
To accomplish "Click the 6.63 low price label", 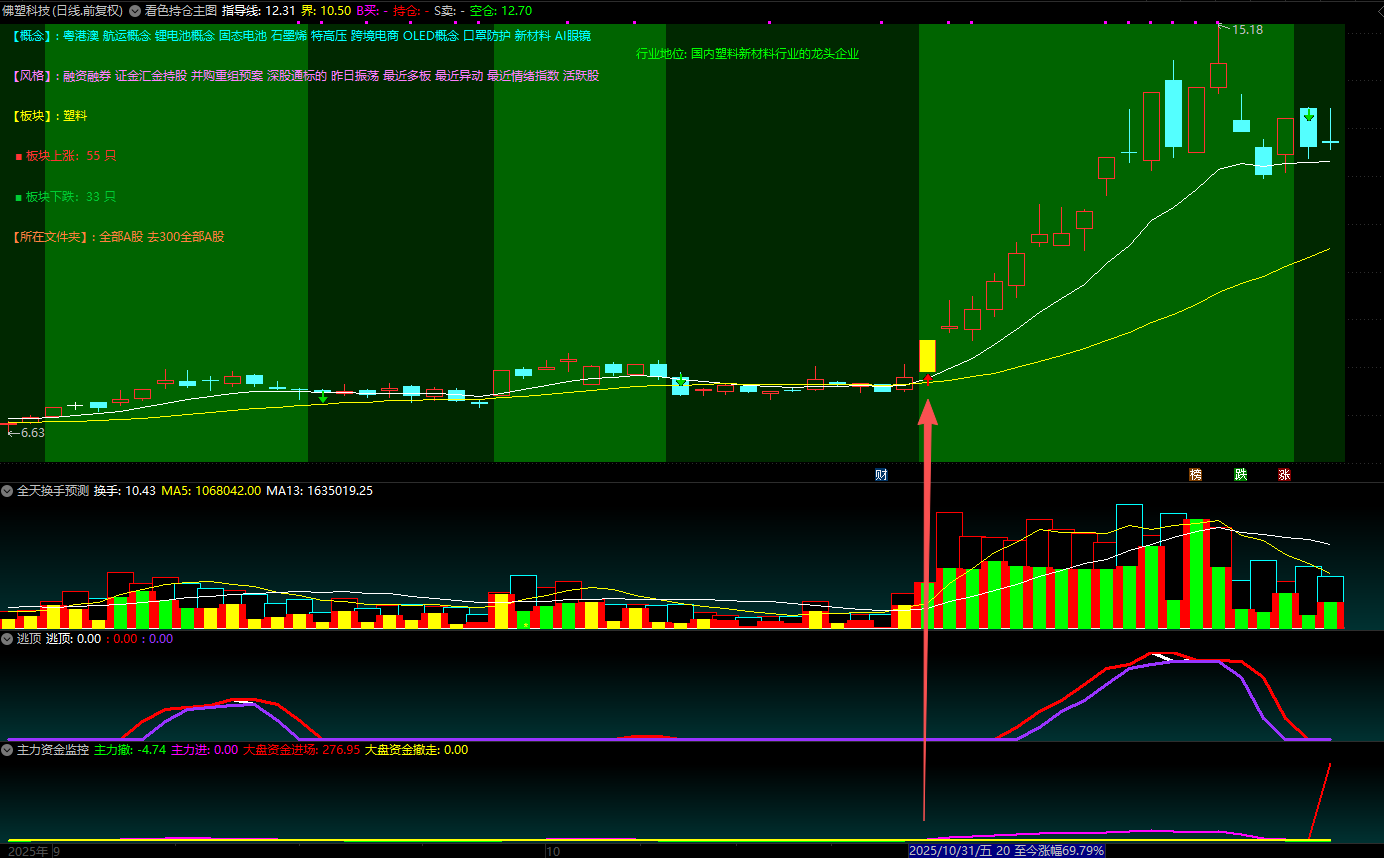I will click(26, 433).
